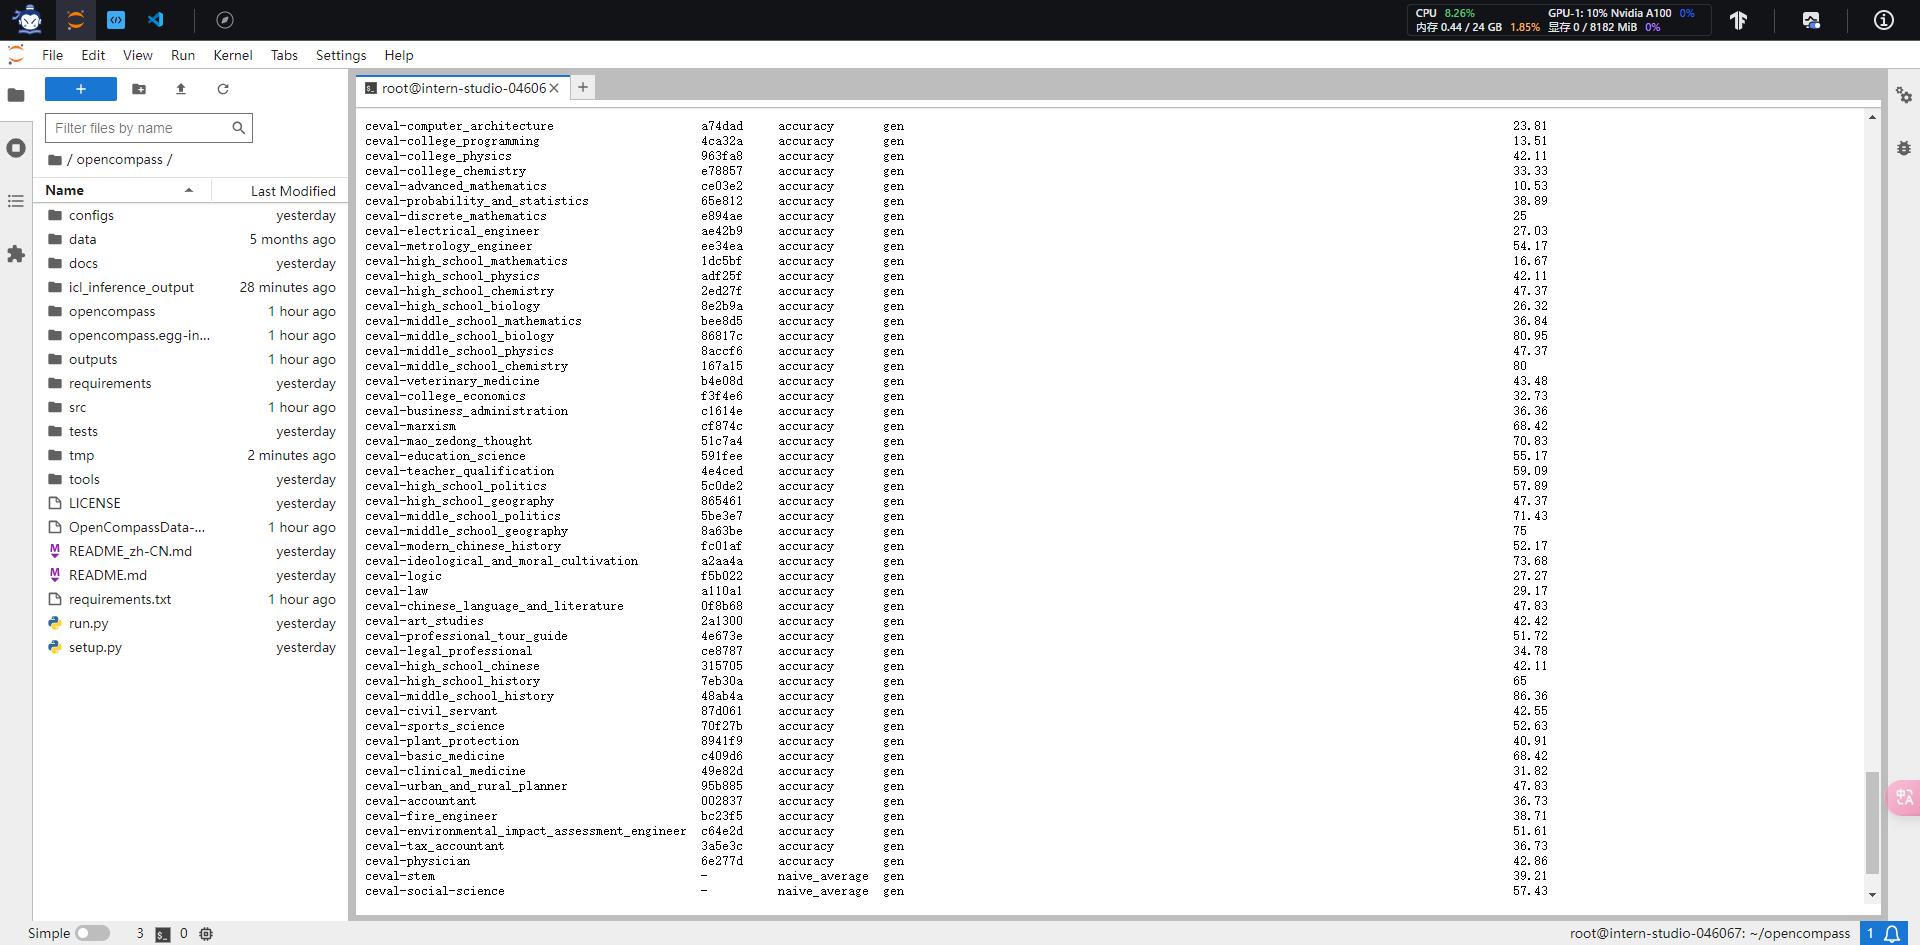Open the Kernel menu
The image size is (1920, 945).
[233, 55]
